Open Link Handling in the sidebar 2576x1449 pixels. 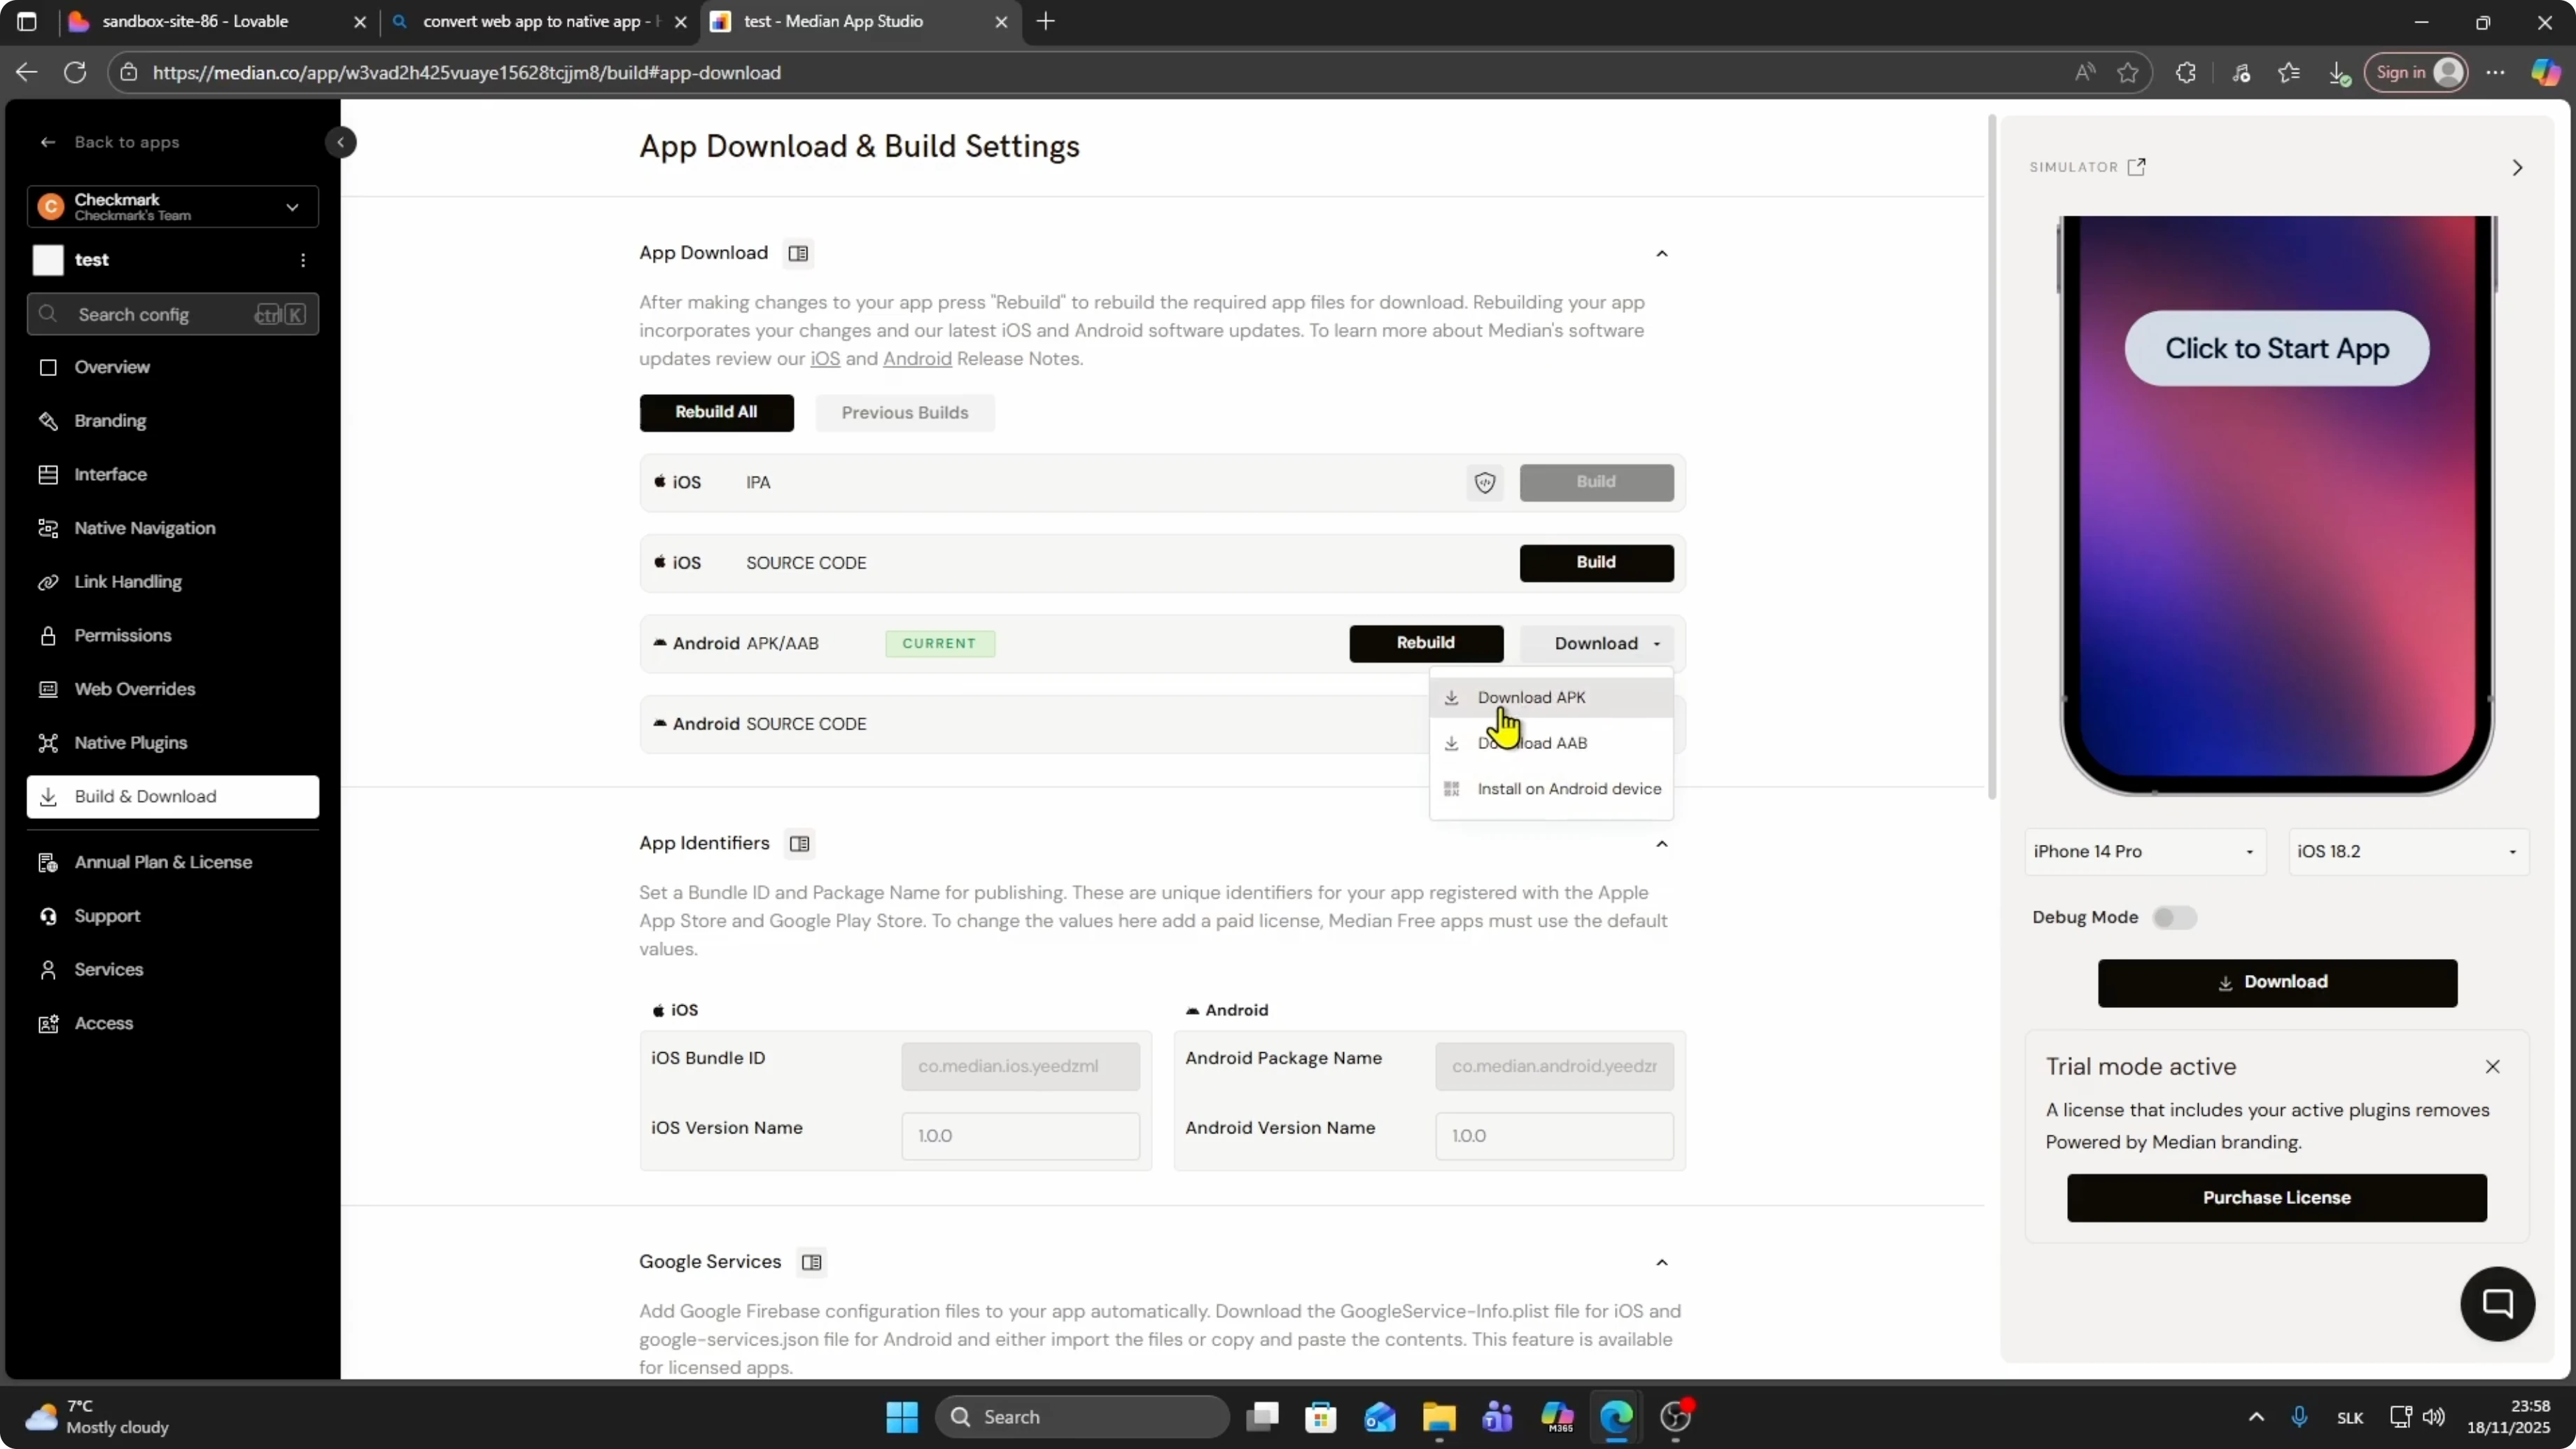(173, 582)
